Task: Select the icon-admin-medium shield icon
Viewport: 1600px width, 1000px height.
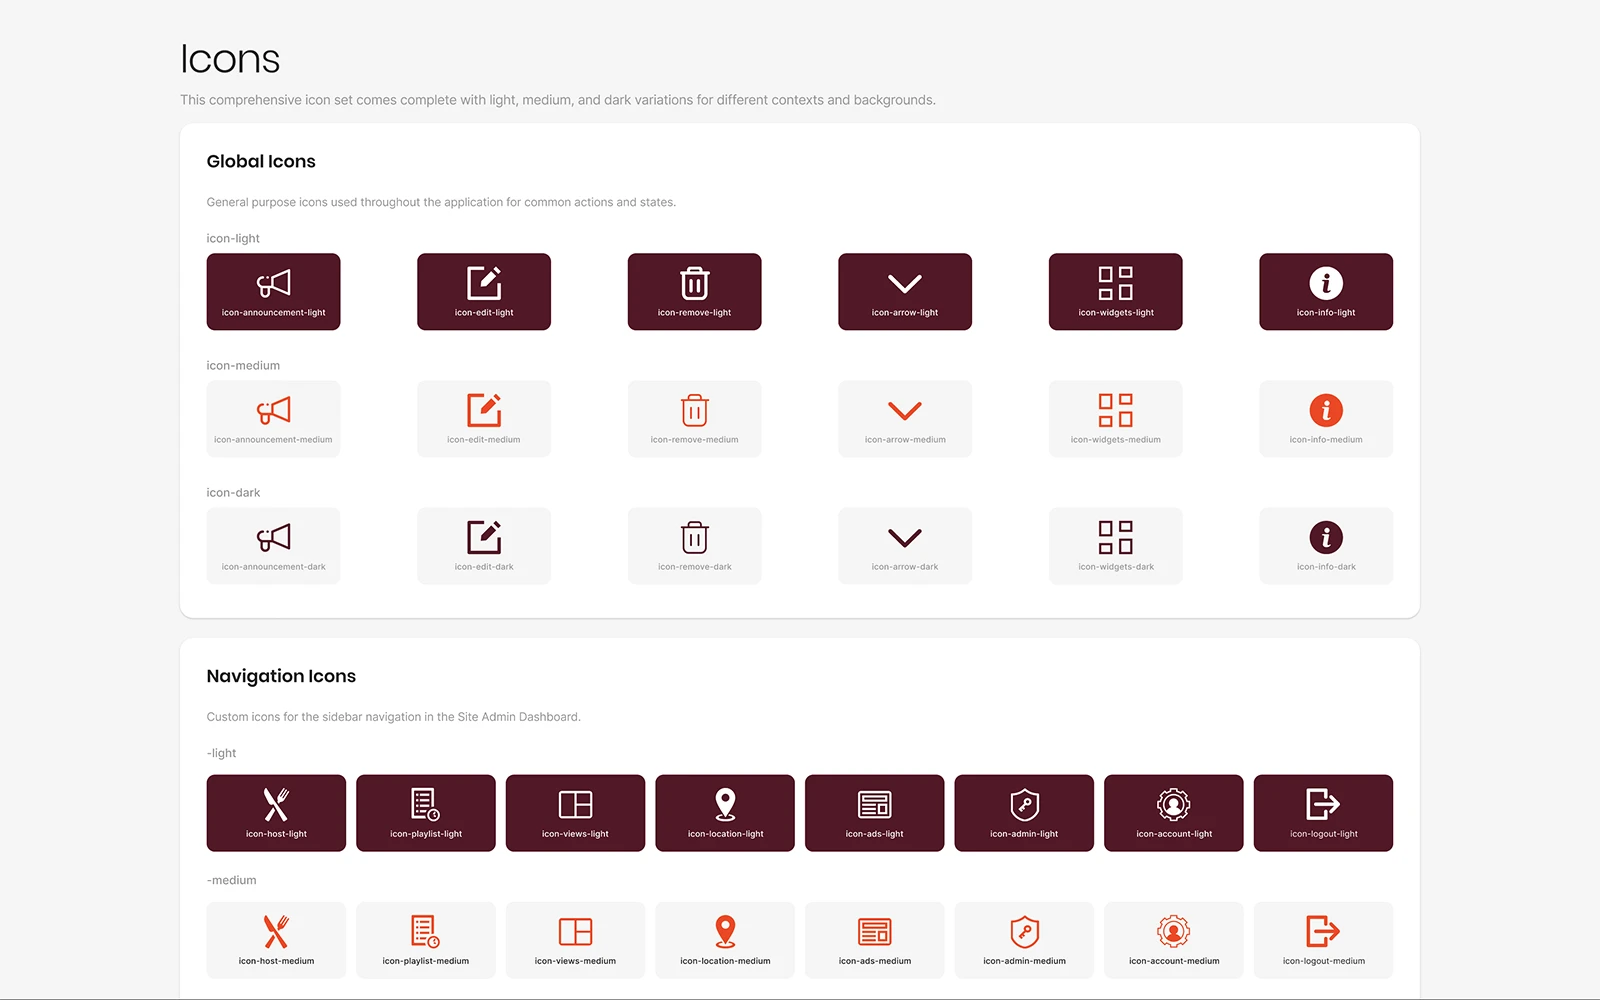Action: [1024, 931]
